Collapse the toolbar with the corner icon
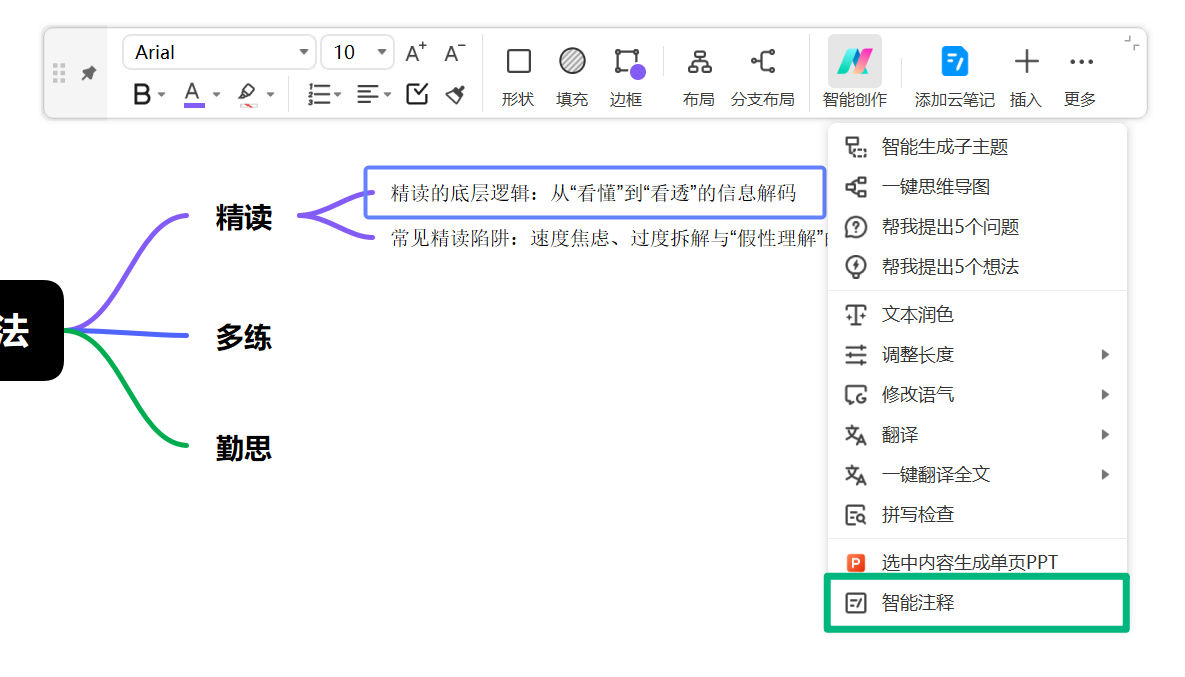 tap(1131, 43)
